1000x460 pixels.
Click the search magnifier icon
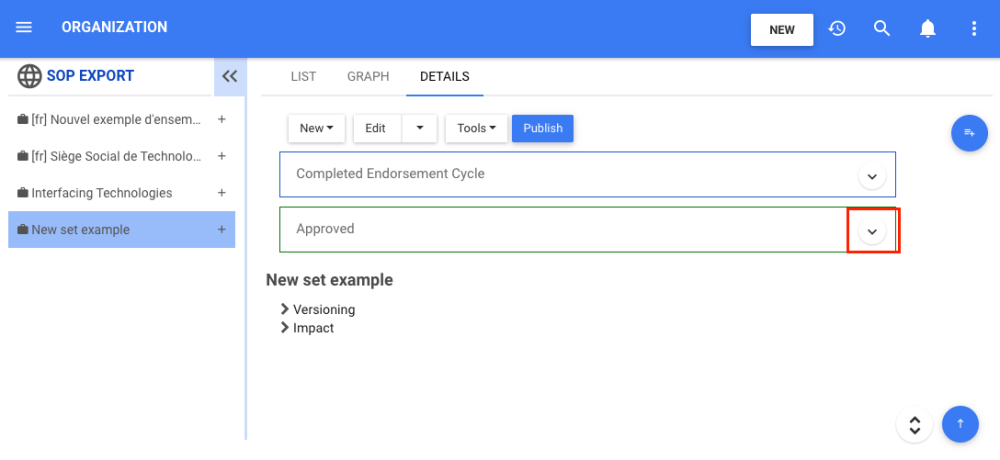[x=882, y=29]
